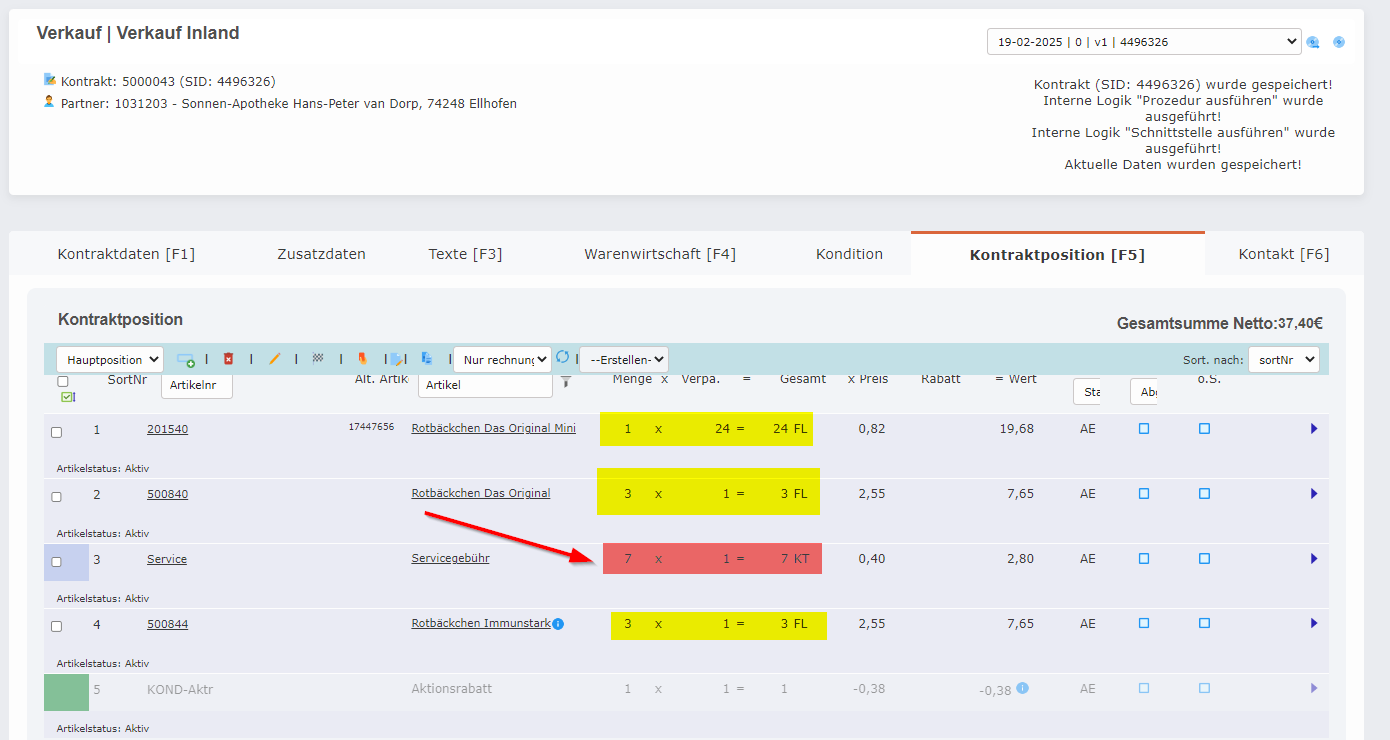Toggle the select-all checkbox in the header row
Screen dimensions: 1390x740
tap(63, 381)
